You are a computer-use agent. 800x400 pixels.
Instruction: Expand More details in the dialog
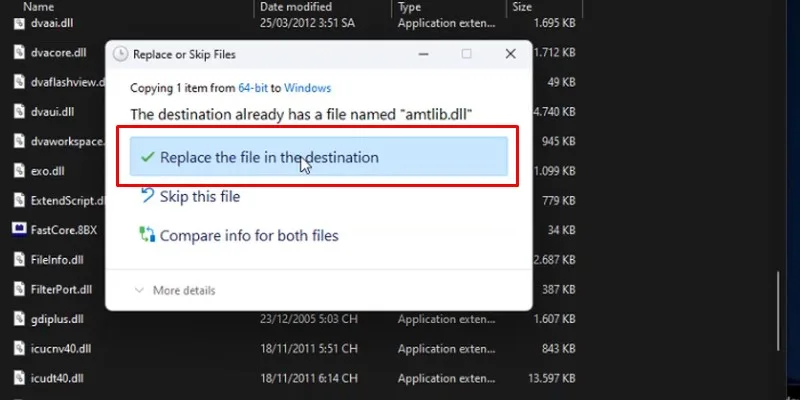point(175,290)
